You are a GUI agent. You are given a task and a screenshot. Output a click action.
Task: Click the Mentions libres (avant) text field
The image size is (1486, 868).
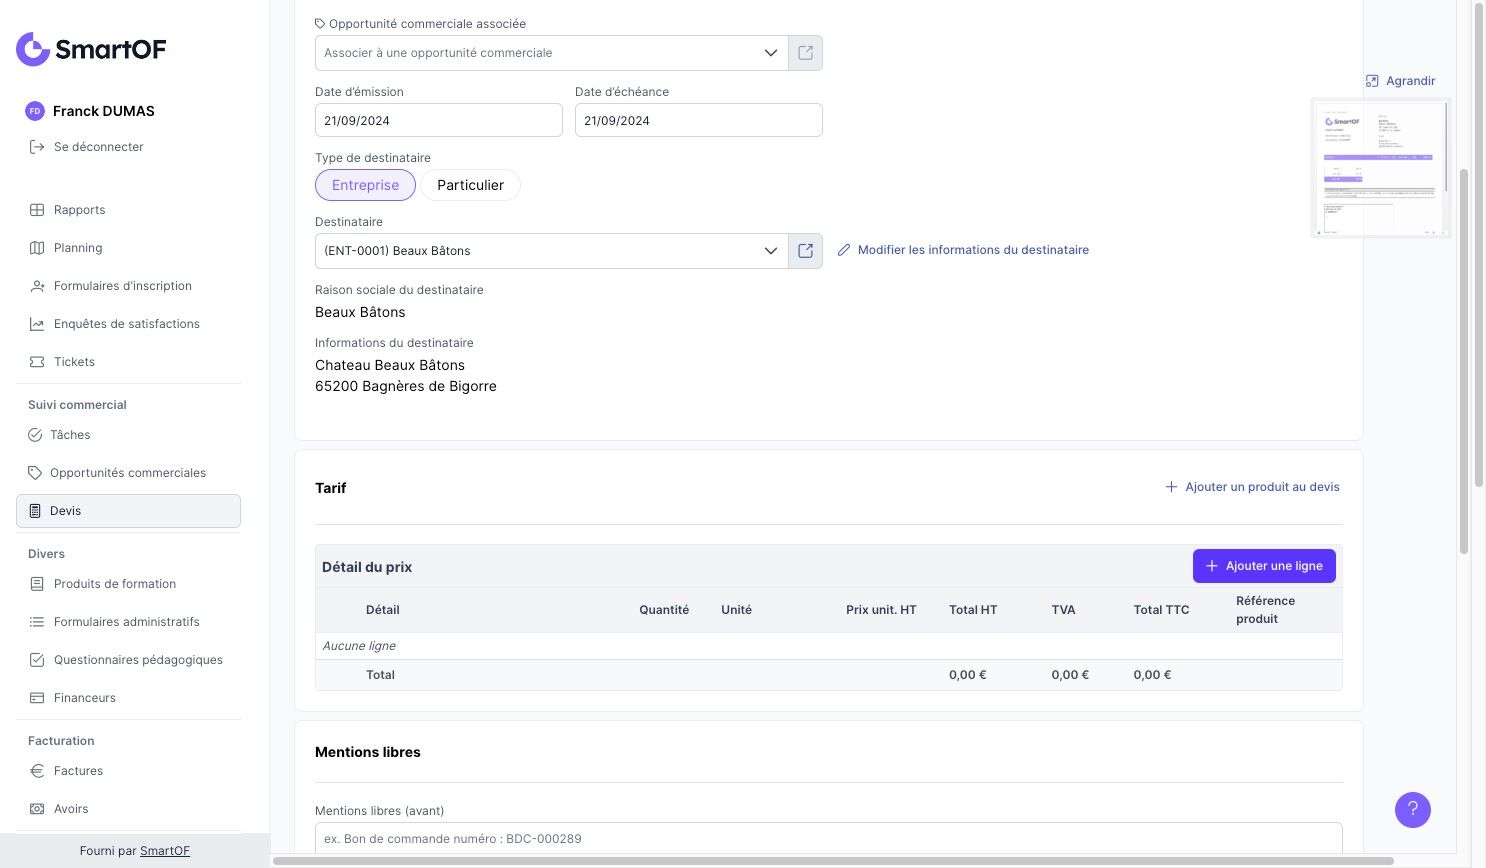pyautogui.click(x=828, y=838)
